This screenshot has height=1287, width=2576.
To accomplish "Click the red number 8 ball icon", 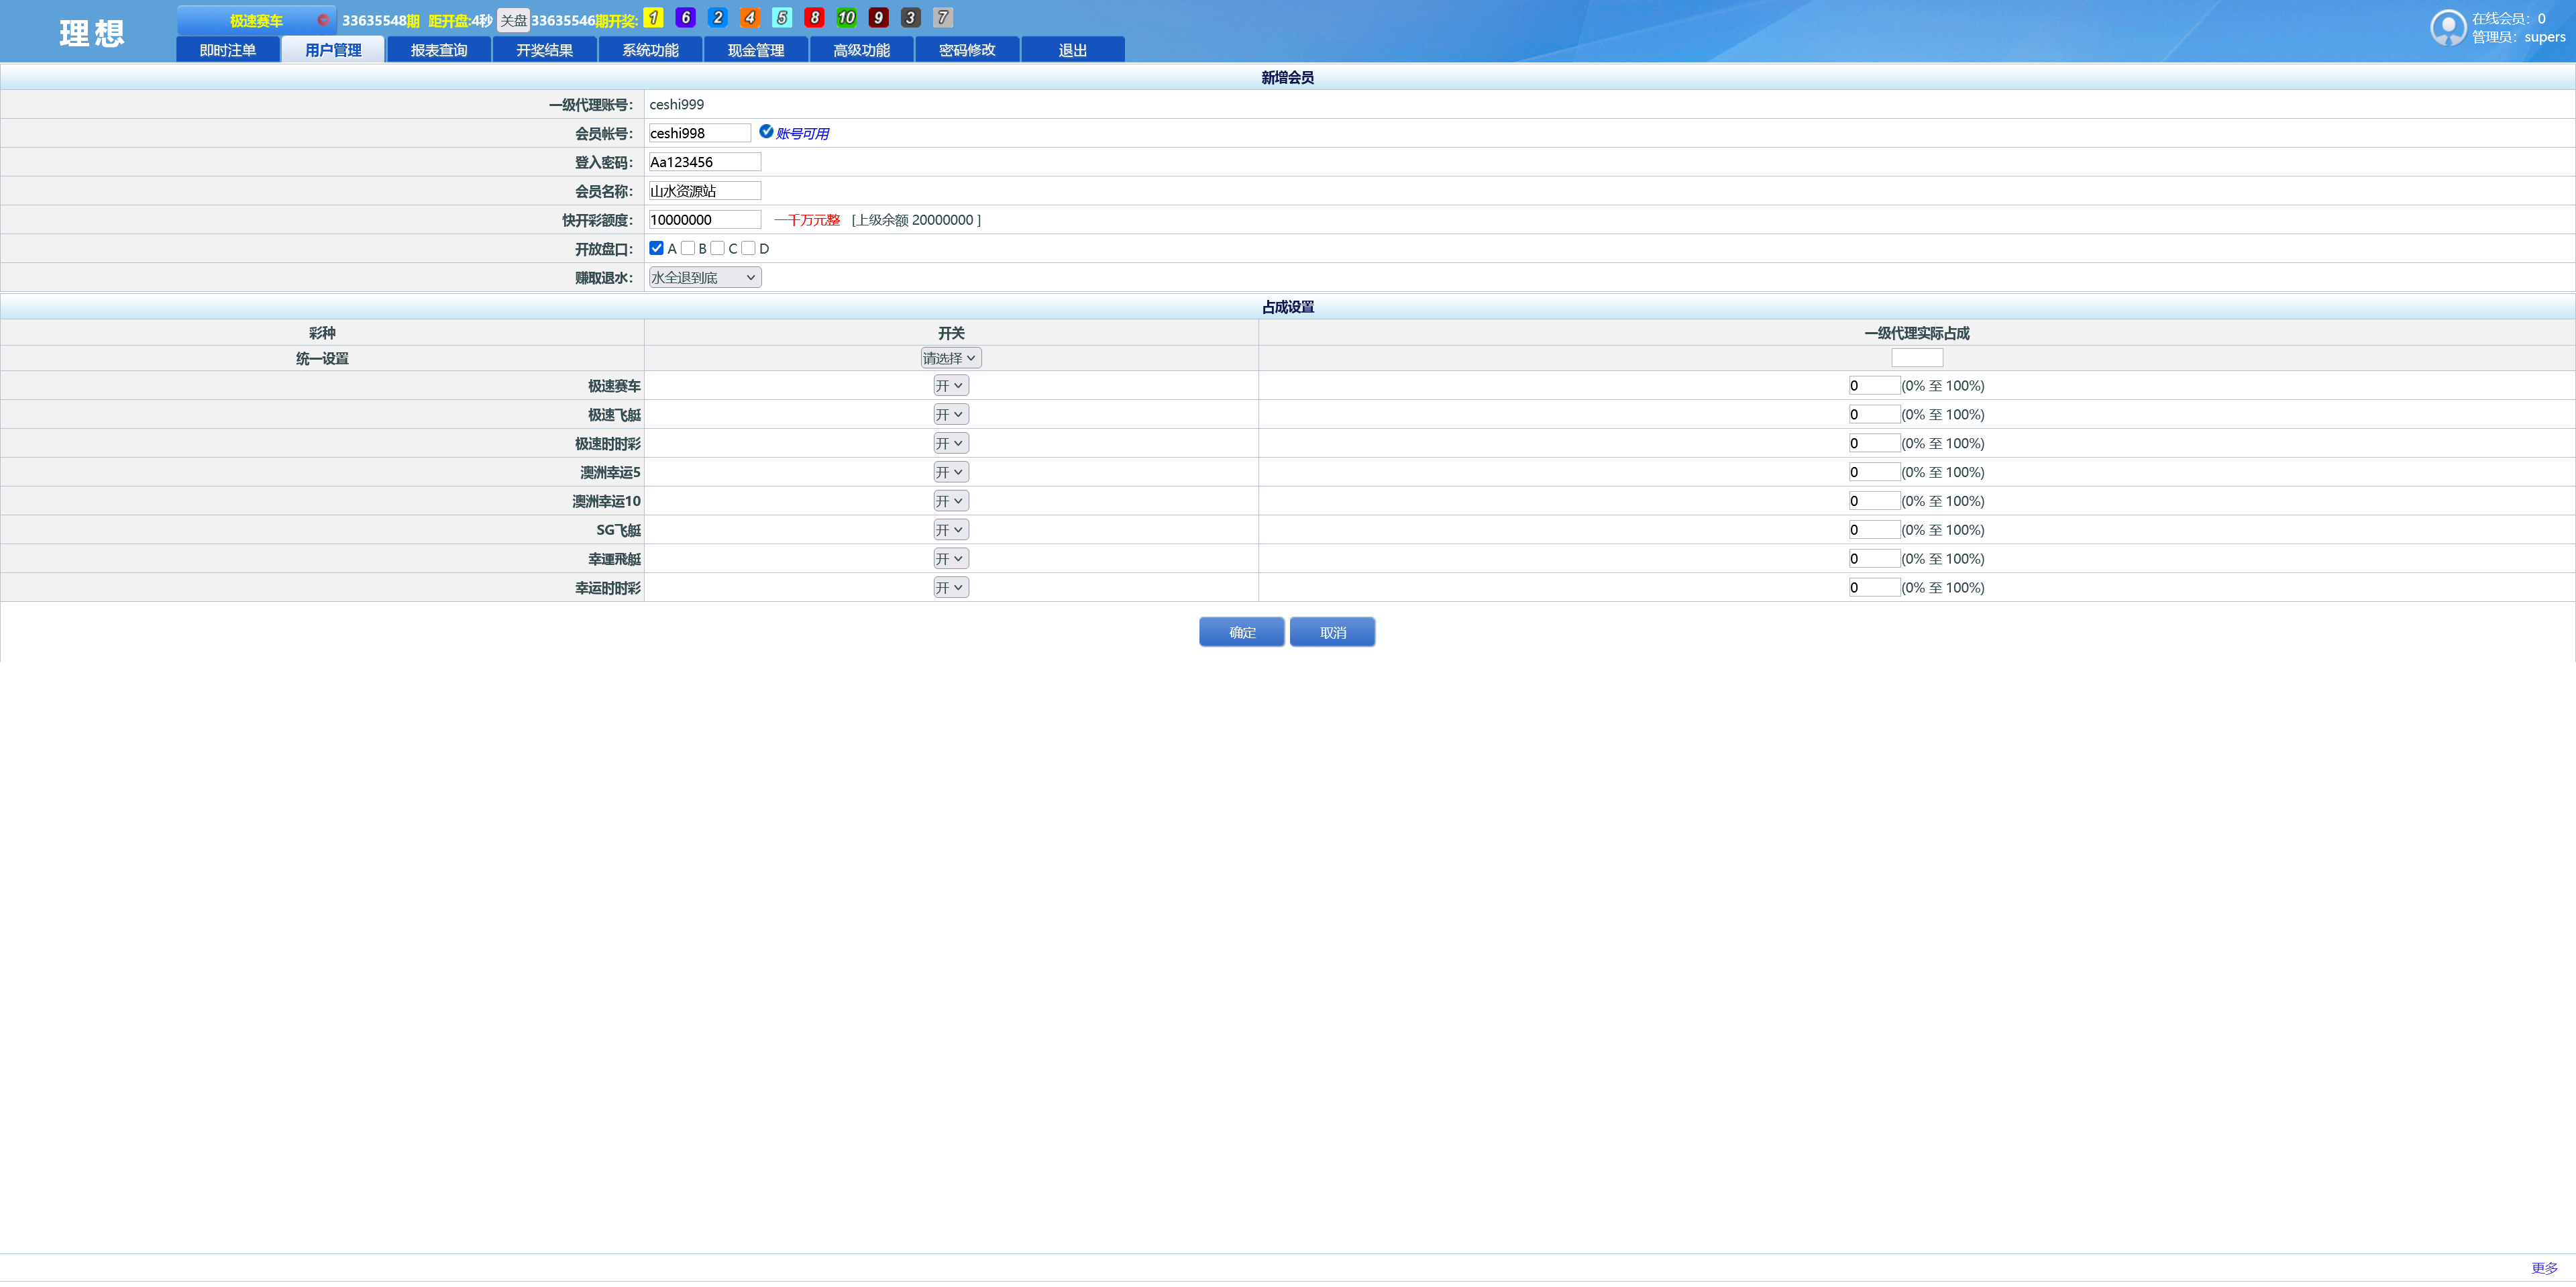I will click(x=814, y=18).
